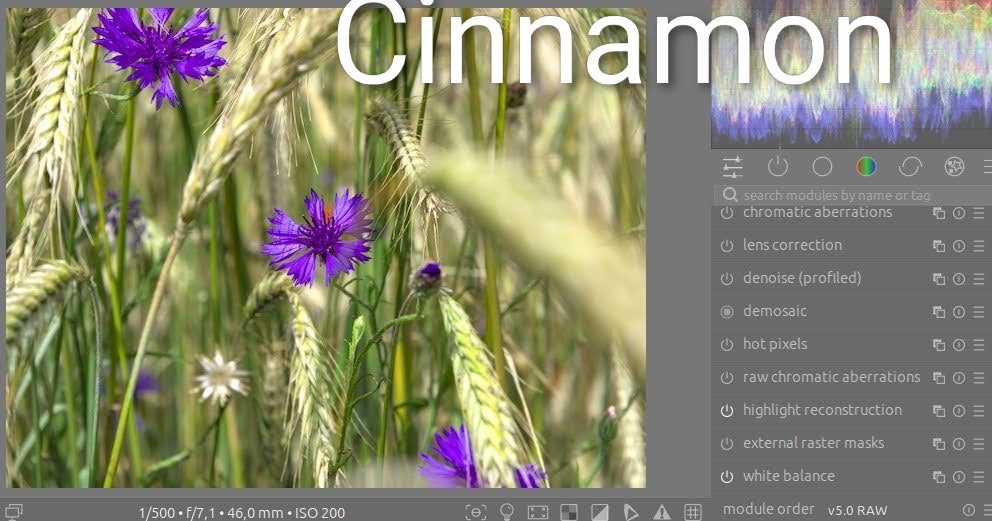Screen dimensions: 992x521
Task: Open multi-instance menu for raw chromatic aberrations
Action: click(x=939, y=378)
